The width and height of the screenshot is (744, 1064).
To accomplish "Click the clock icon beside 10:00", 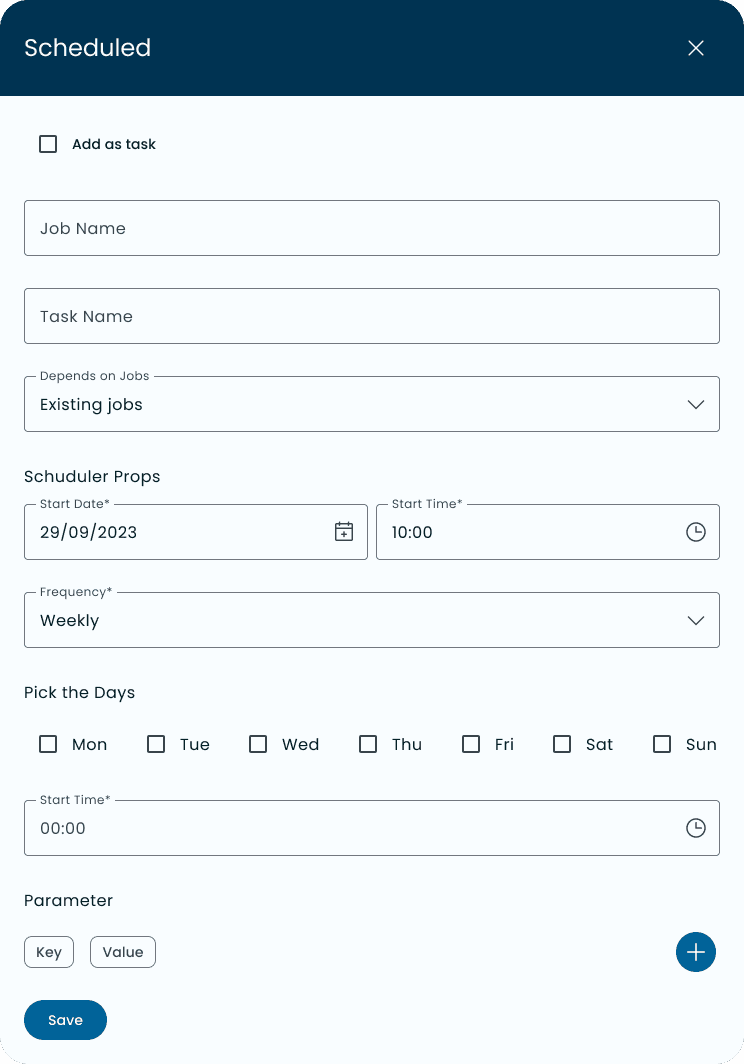I will [x=696, y=532].
